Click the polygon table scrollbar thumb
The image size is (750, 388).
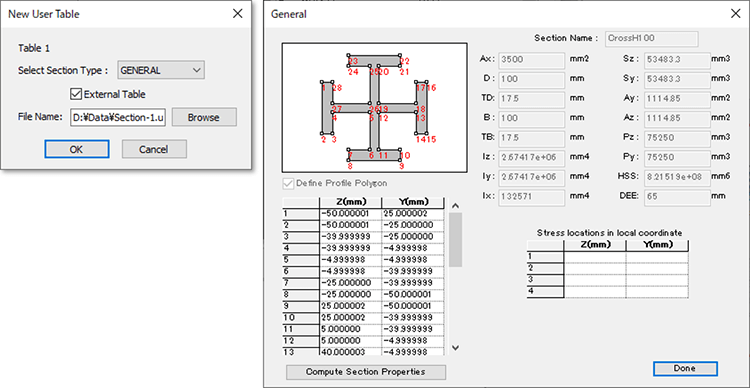click(456, 239)
